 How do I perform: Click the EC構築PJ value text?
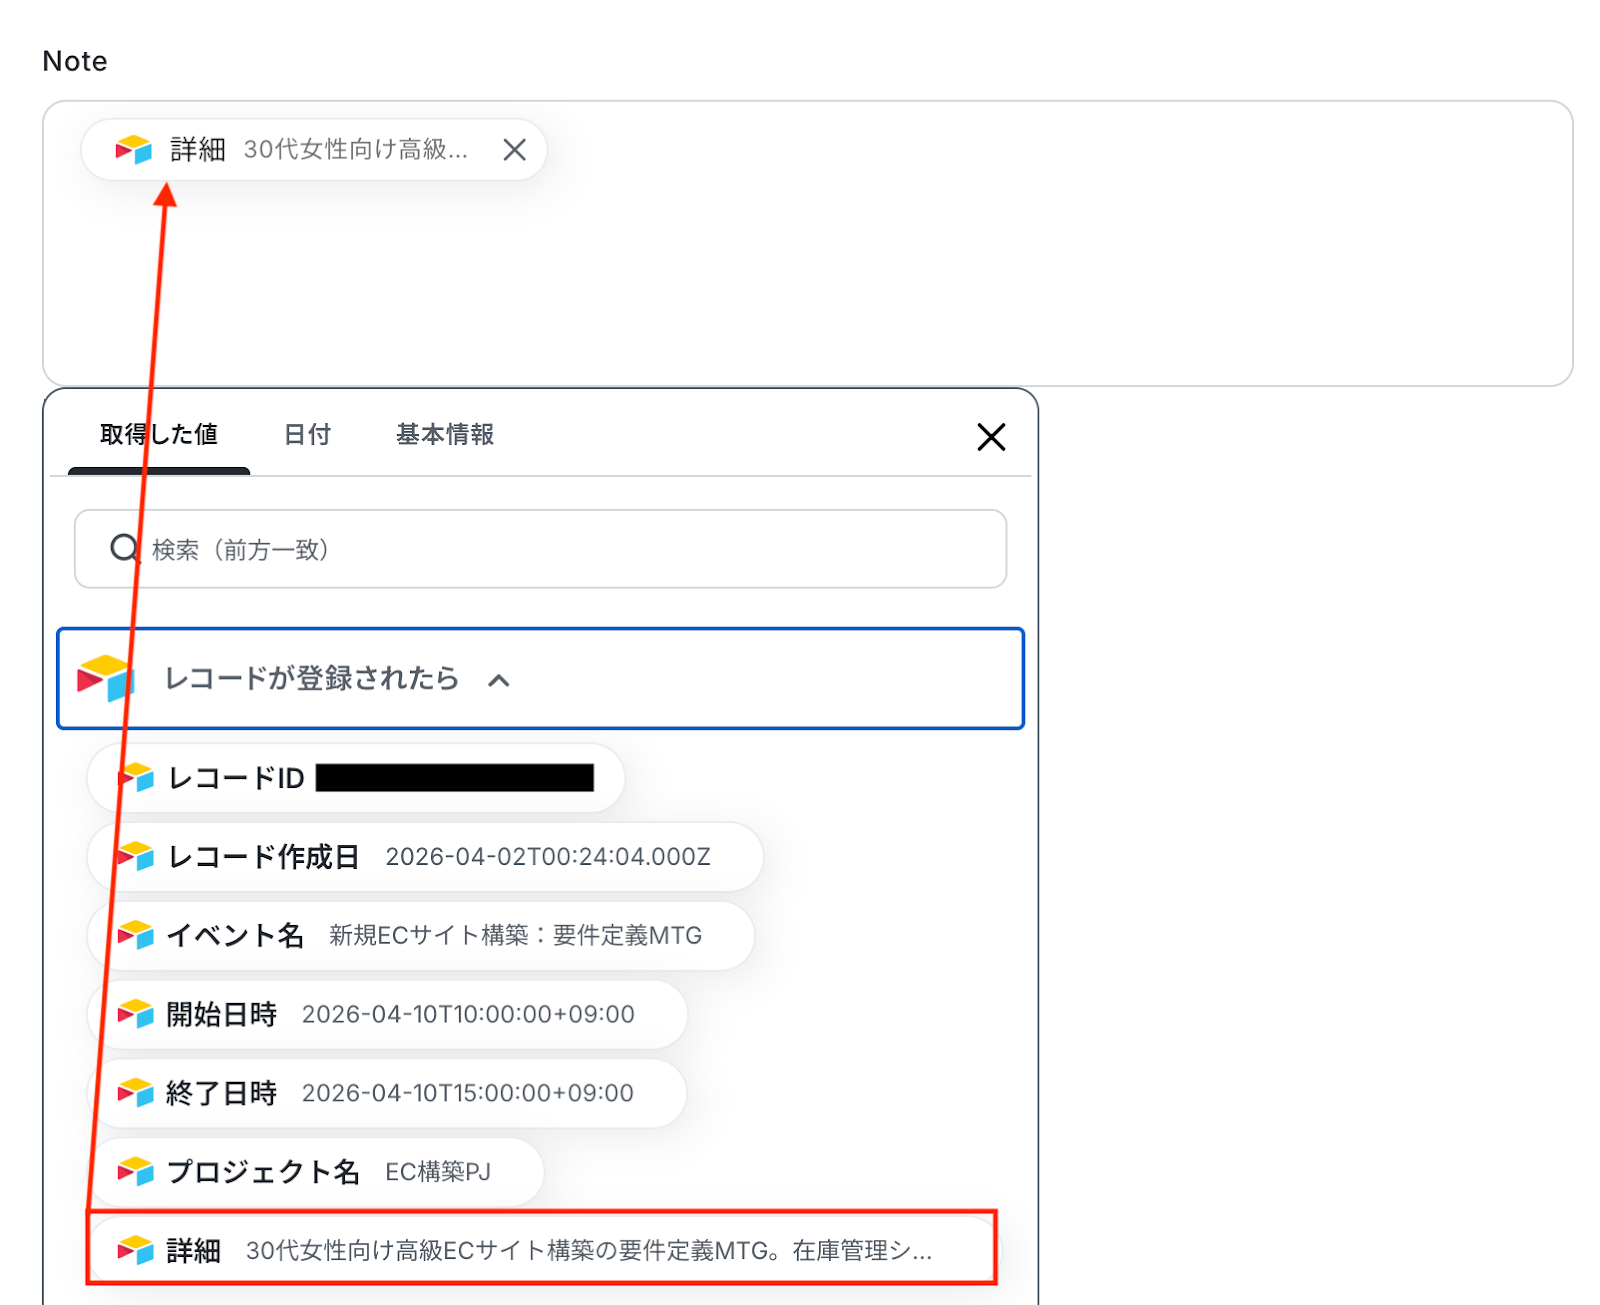[438, 1172]
